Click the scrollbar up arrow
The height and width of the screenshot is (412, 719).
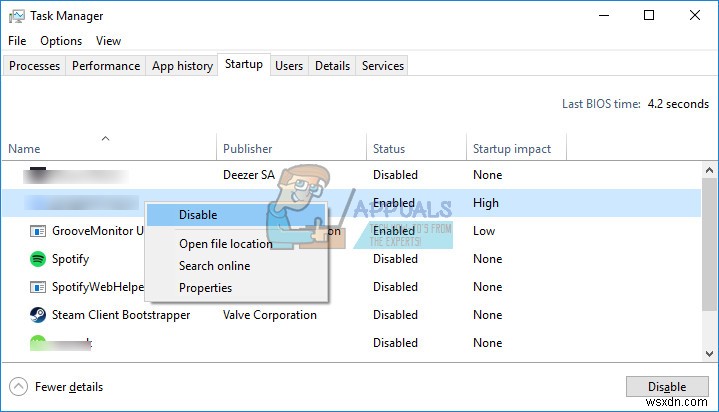tap(709, 170)
